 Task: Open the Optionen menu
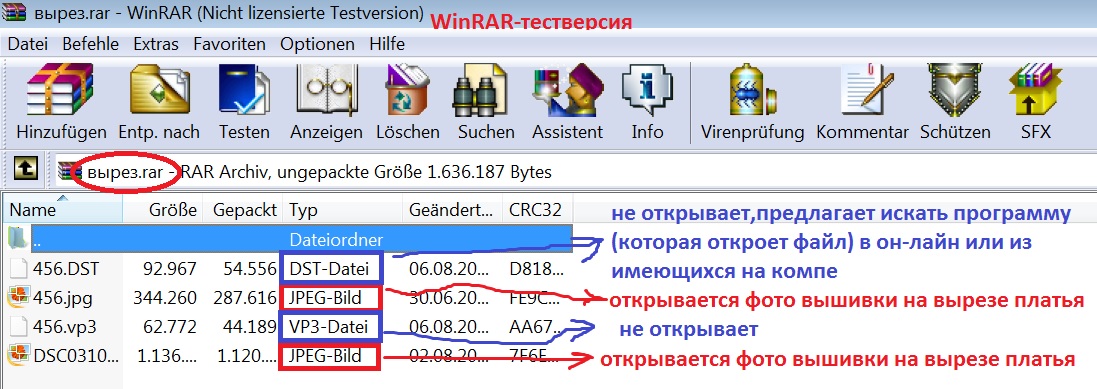[x=318, y=44]
